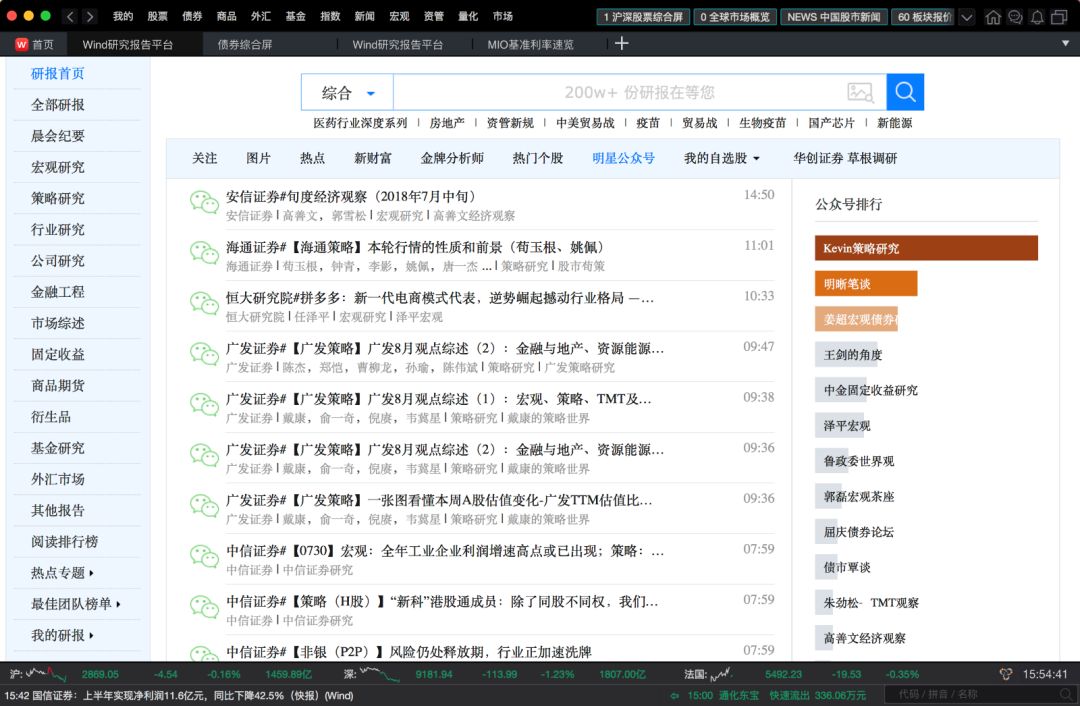
Task: Open the message chat icon near the bell
Action: coord(1015,16)
